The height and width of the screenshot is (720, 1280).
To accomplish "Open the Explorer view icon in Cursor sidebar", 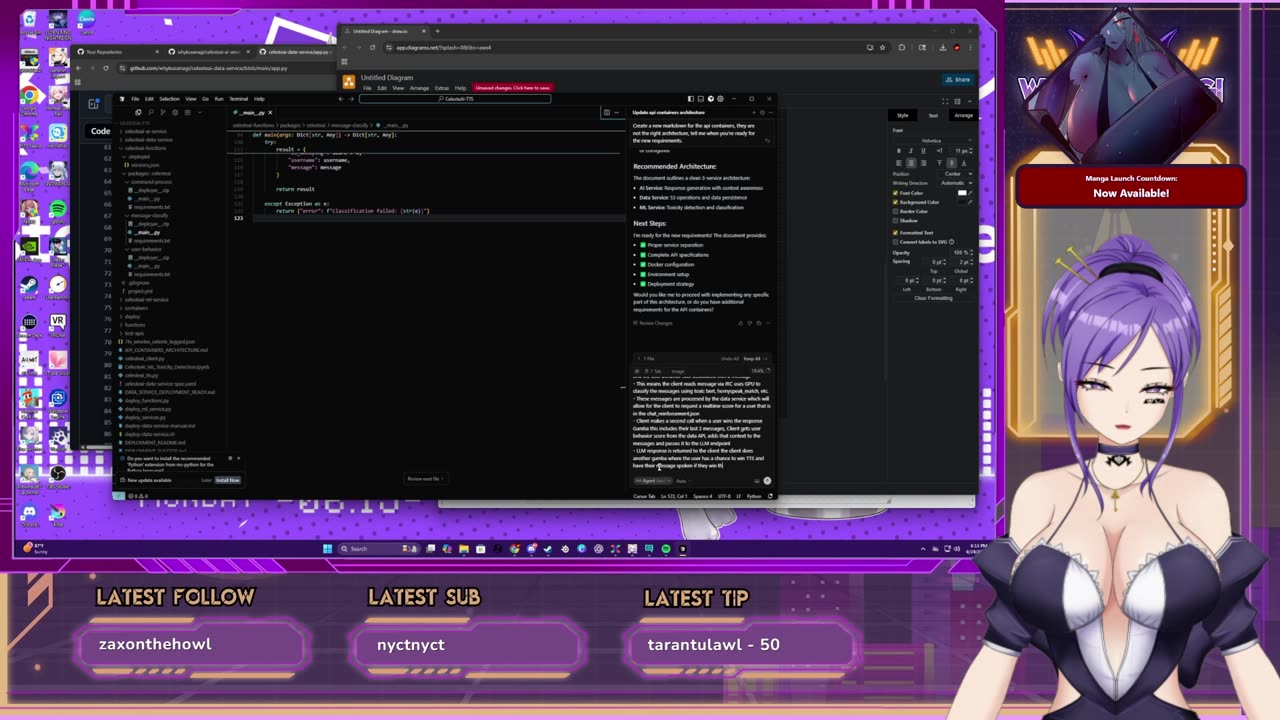I will [x=138, y=112].
